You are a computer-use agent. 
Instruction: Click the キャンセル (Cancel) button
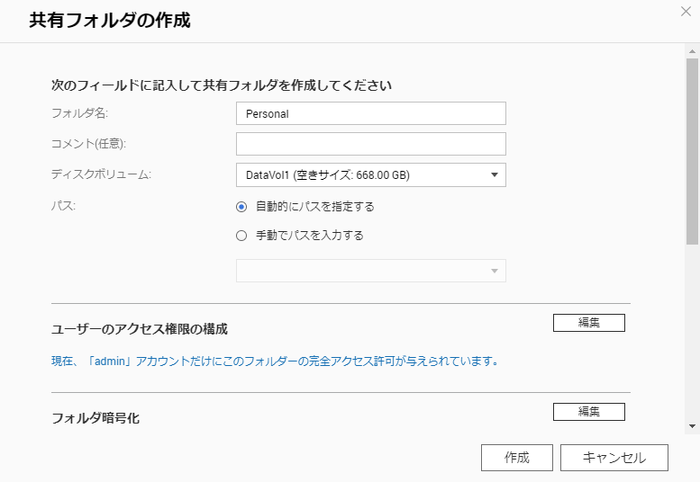[x=614, y=457]
